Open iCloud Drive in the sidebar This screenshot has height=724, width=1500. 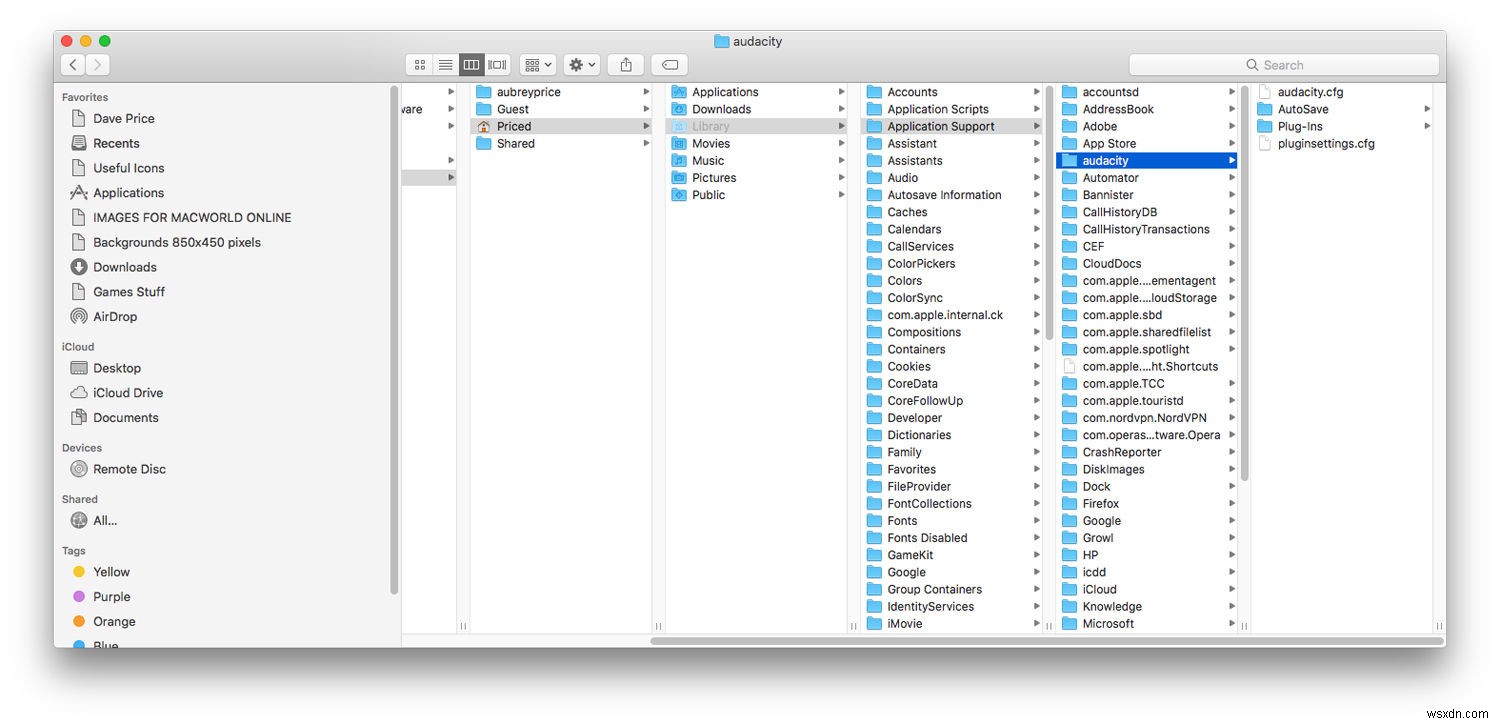pyautogui.click(x=128, y=393)
